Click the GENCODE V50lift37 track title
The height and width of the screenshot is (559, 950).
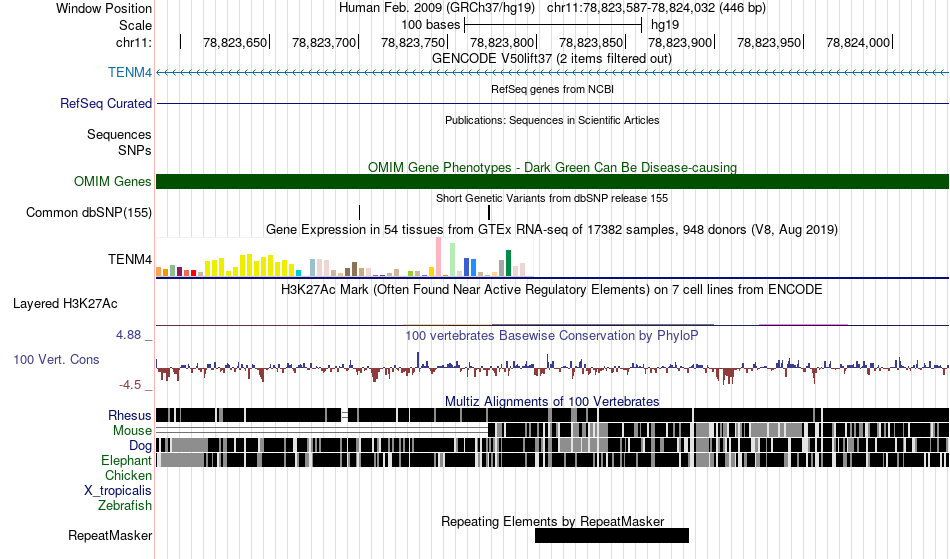552,59
